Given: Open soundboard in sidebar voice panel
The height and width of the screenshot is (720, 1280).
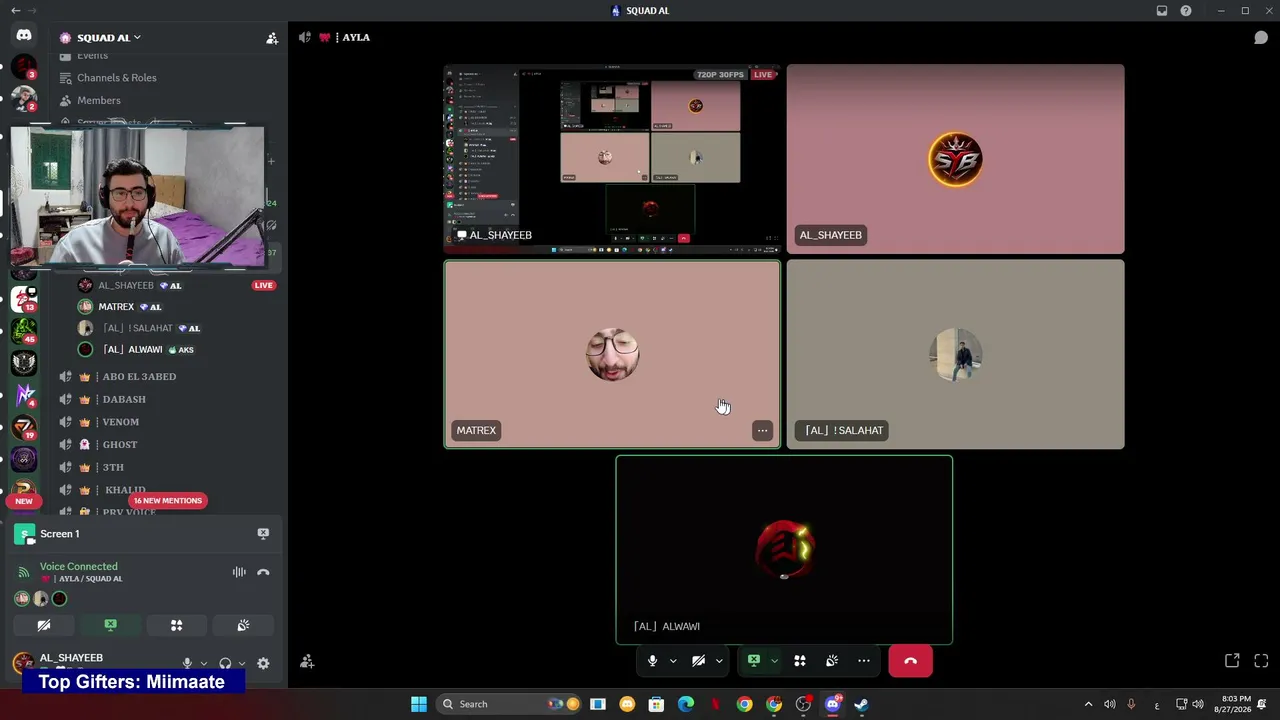Looking at the screenshot, I should [x=243, y=625].
